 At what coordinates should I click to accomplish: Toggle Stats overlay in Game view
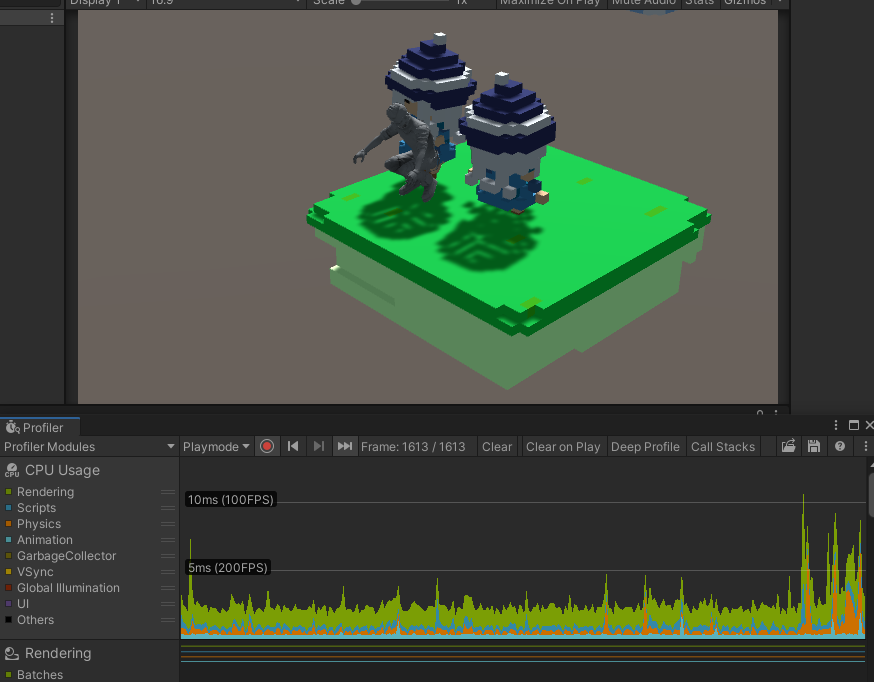coord(700,3)
